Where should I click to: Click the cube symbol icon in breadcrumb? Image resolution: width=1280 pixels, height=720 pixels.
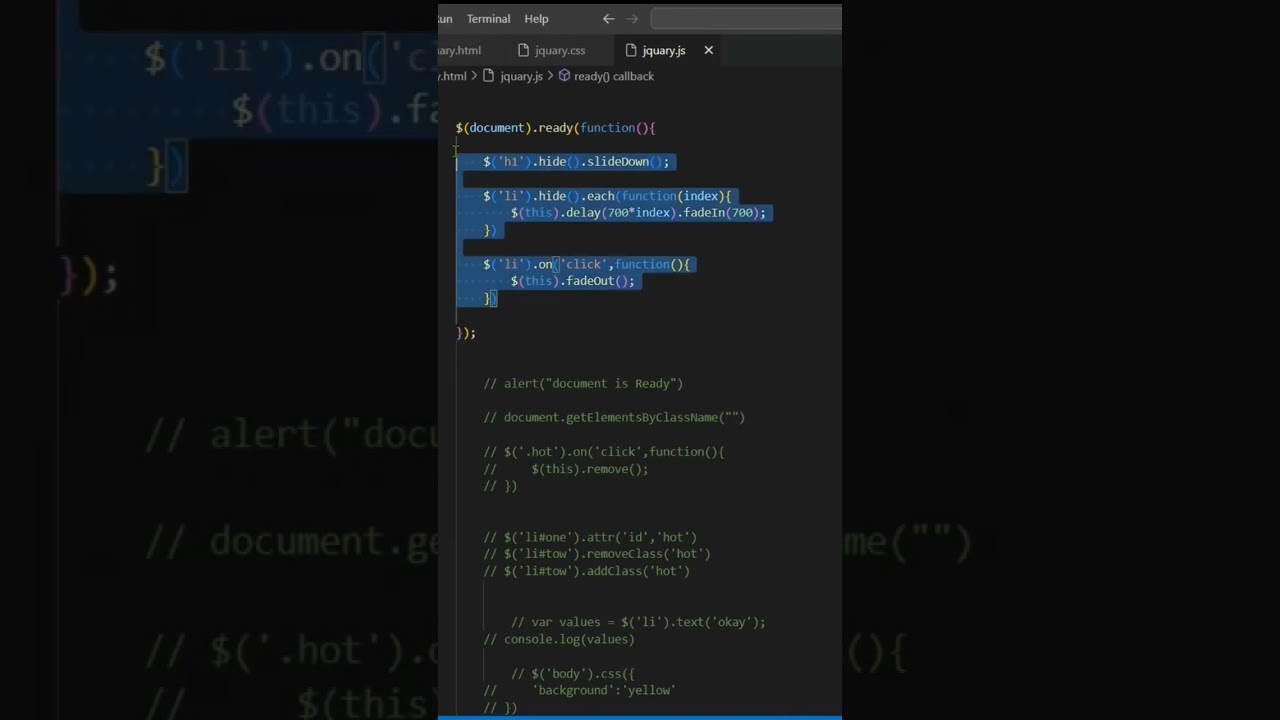[564, 76]
